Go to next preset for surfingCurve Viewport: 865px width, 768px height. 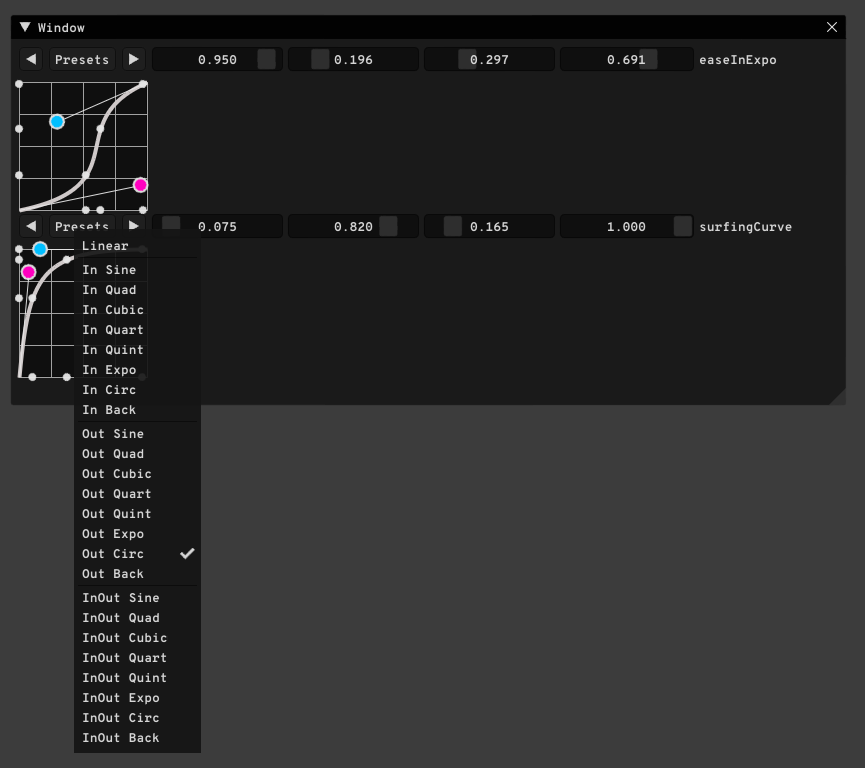click(134, 225)
